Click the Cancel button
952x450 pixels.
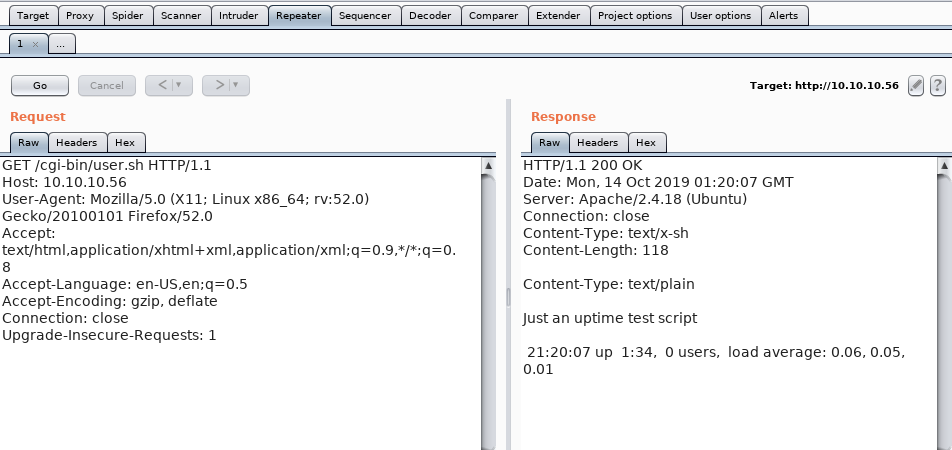[106, 86]
